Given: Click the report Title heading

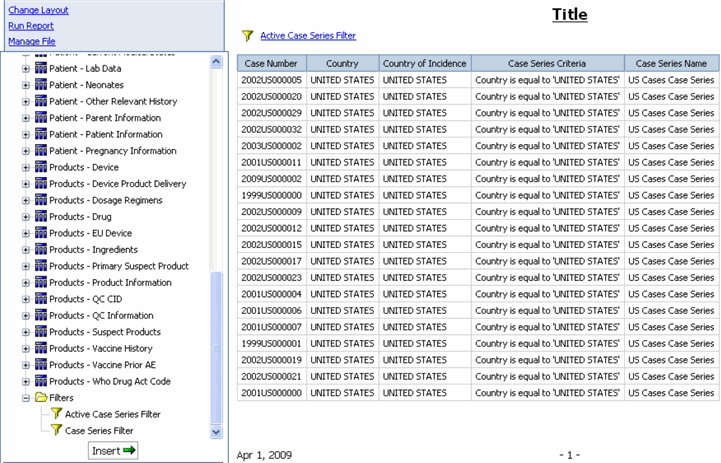Looking at the screenshot, I should pos(570,14).
